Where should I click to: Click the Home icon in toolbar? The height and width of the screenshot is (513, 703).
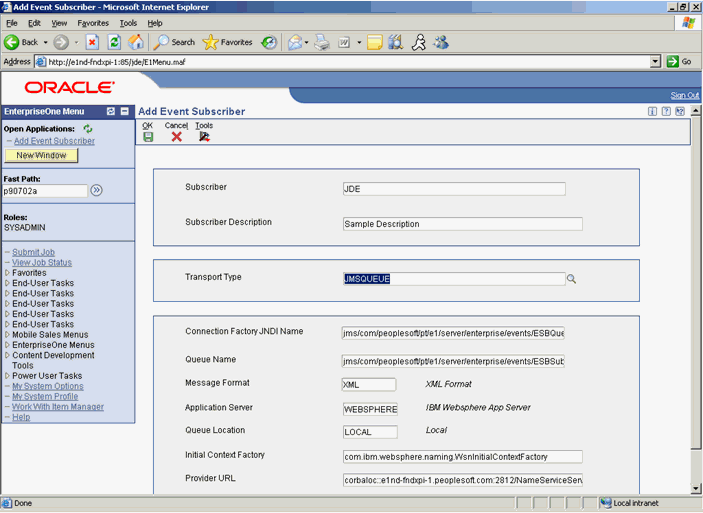click(136, 43)
